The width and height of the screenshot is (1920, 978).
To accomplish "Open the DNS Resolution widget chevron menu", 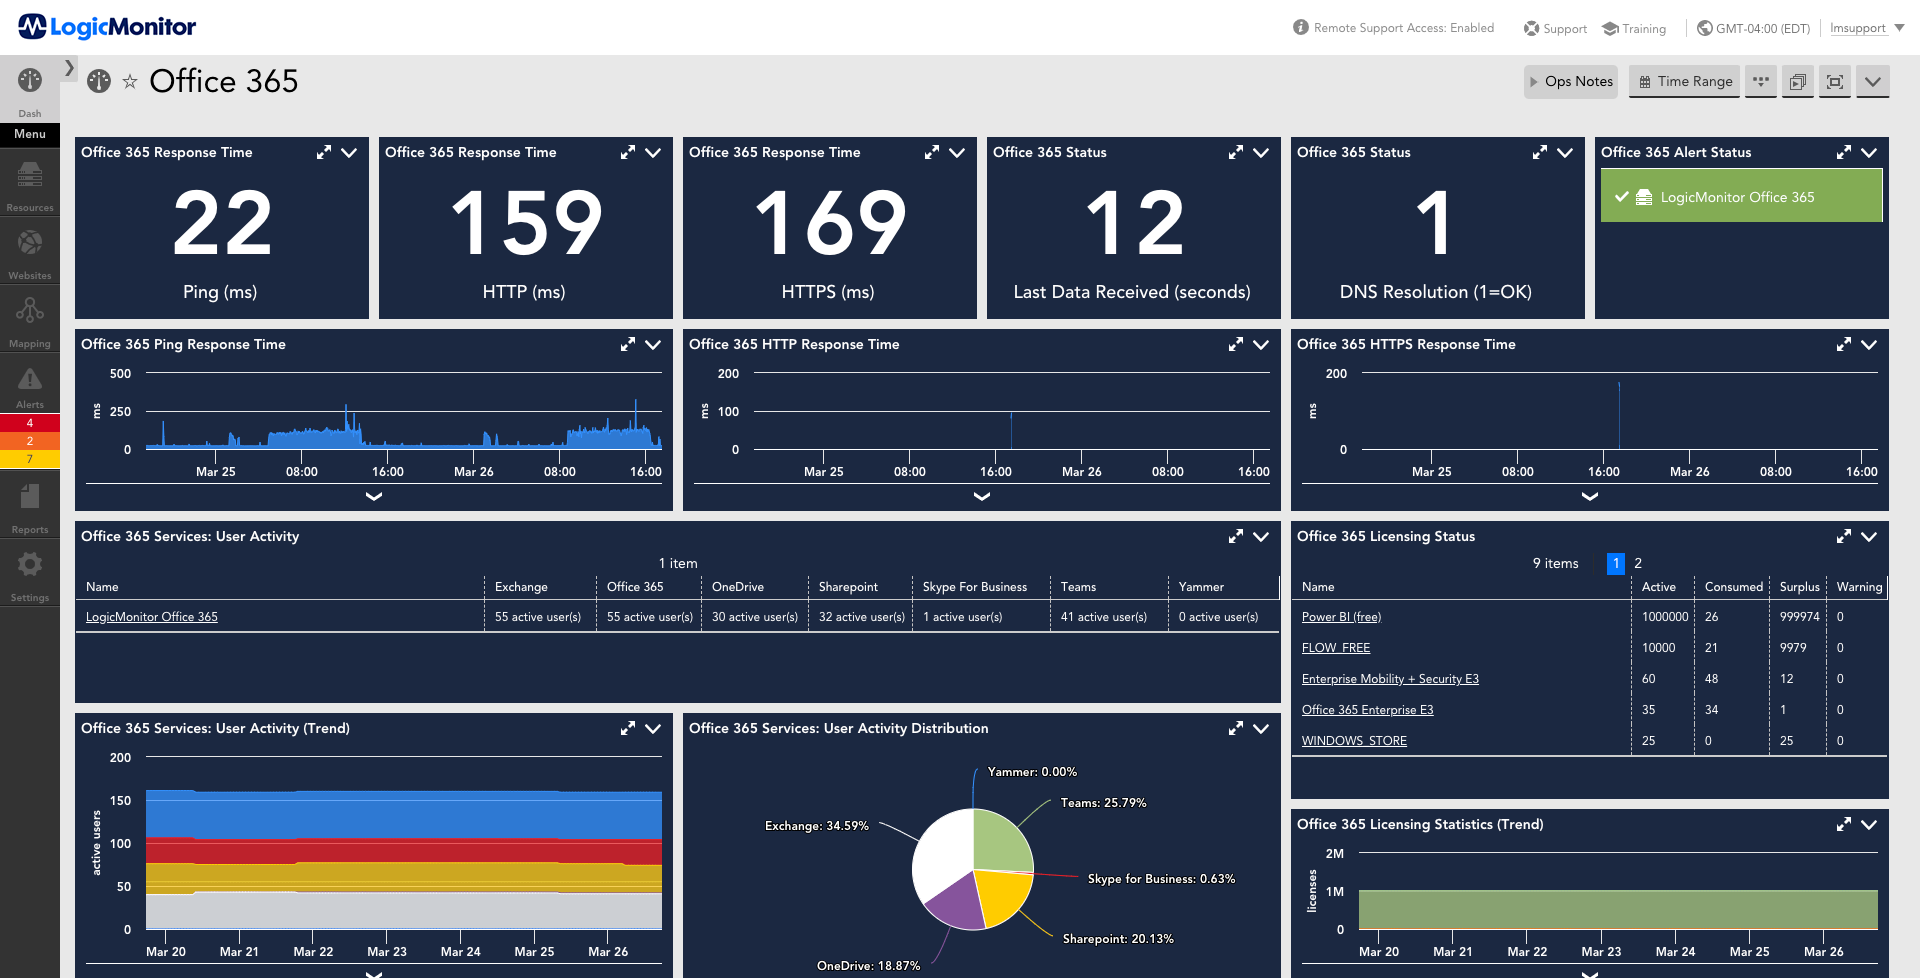I will click(x=1565, y=152).
